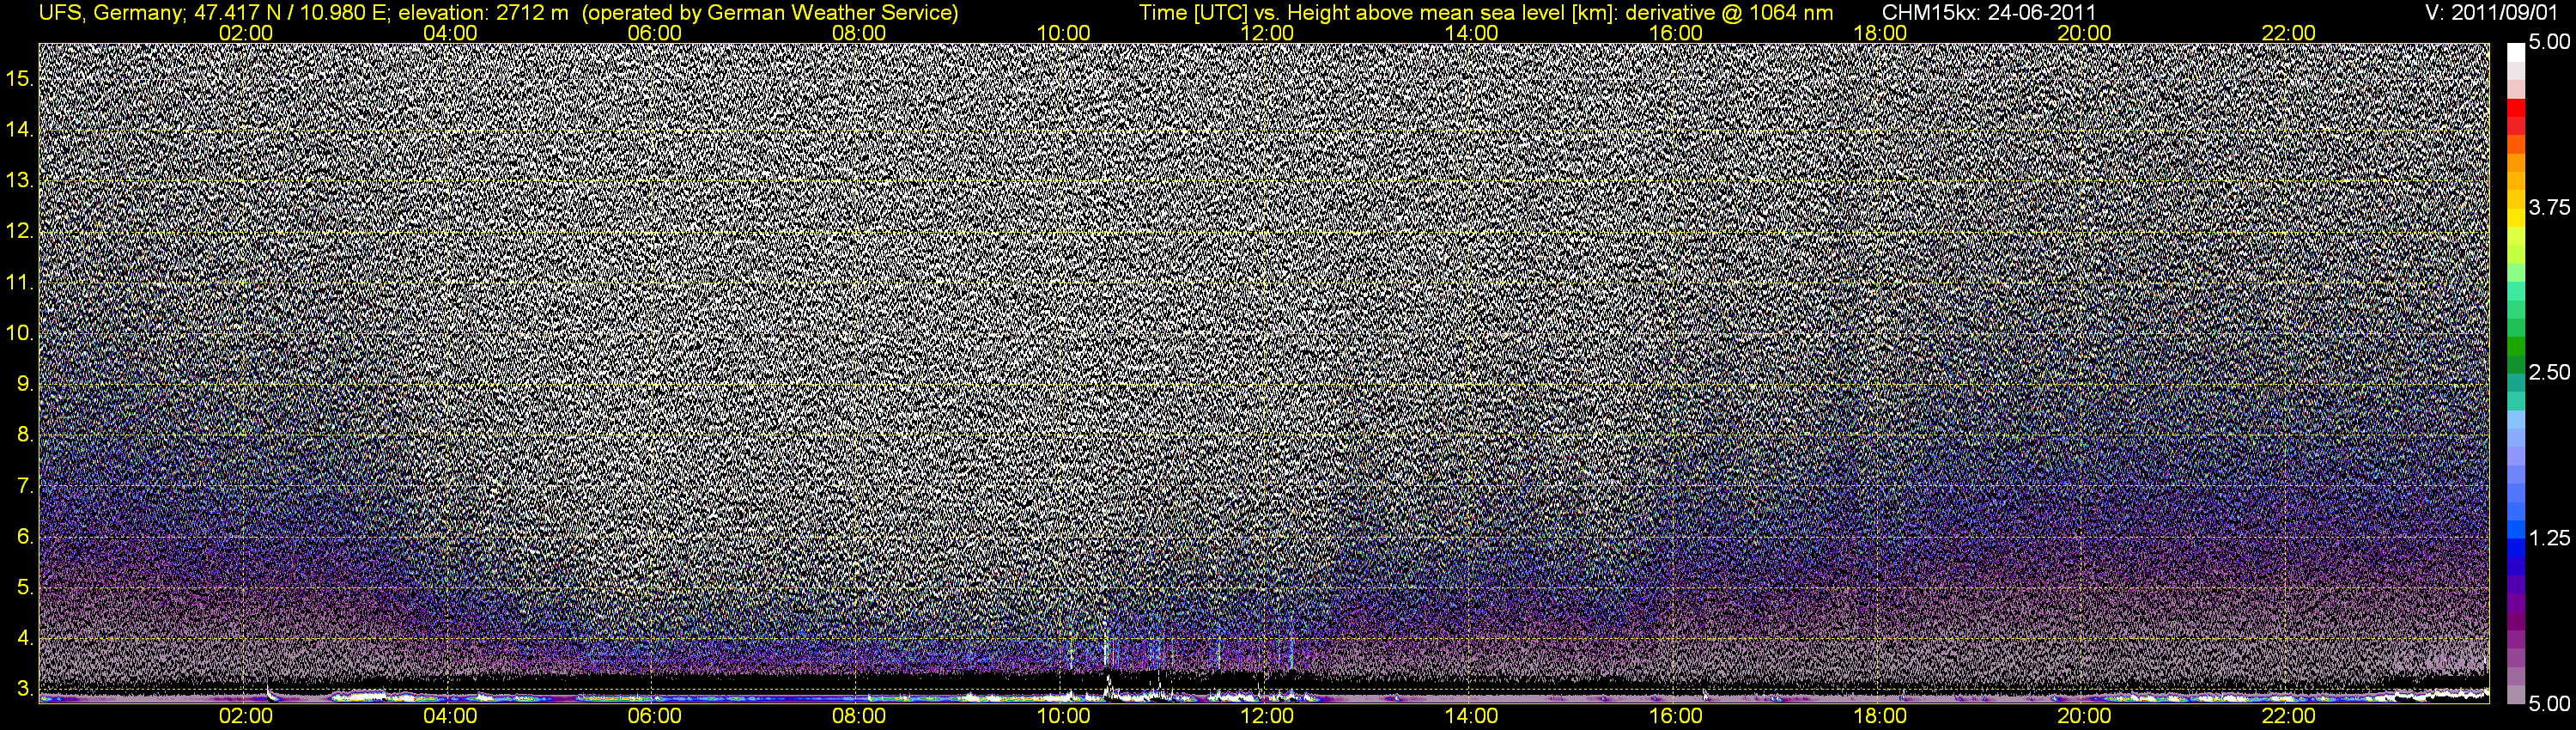This screenshot has height=730, width=2576.
Task: Click the '2.50' color scale value
Action: pos(2549,372)
